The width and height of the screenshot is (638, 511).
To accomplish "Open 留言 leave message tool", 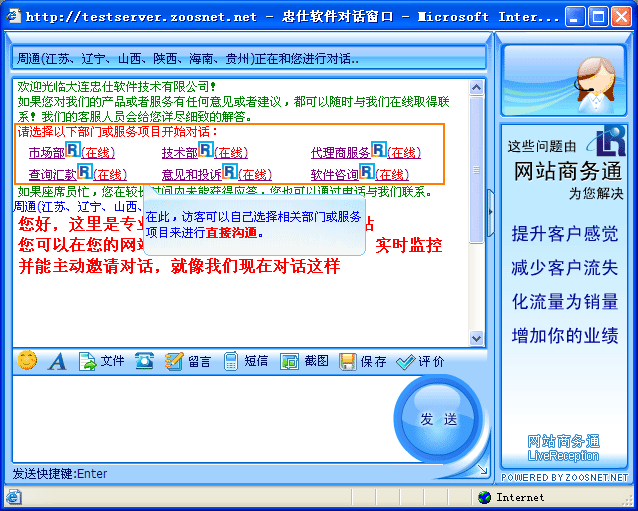I will pos(188,361).
